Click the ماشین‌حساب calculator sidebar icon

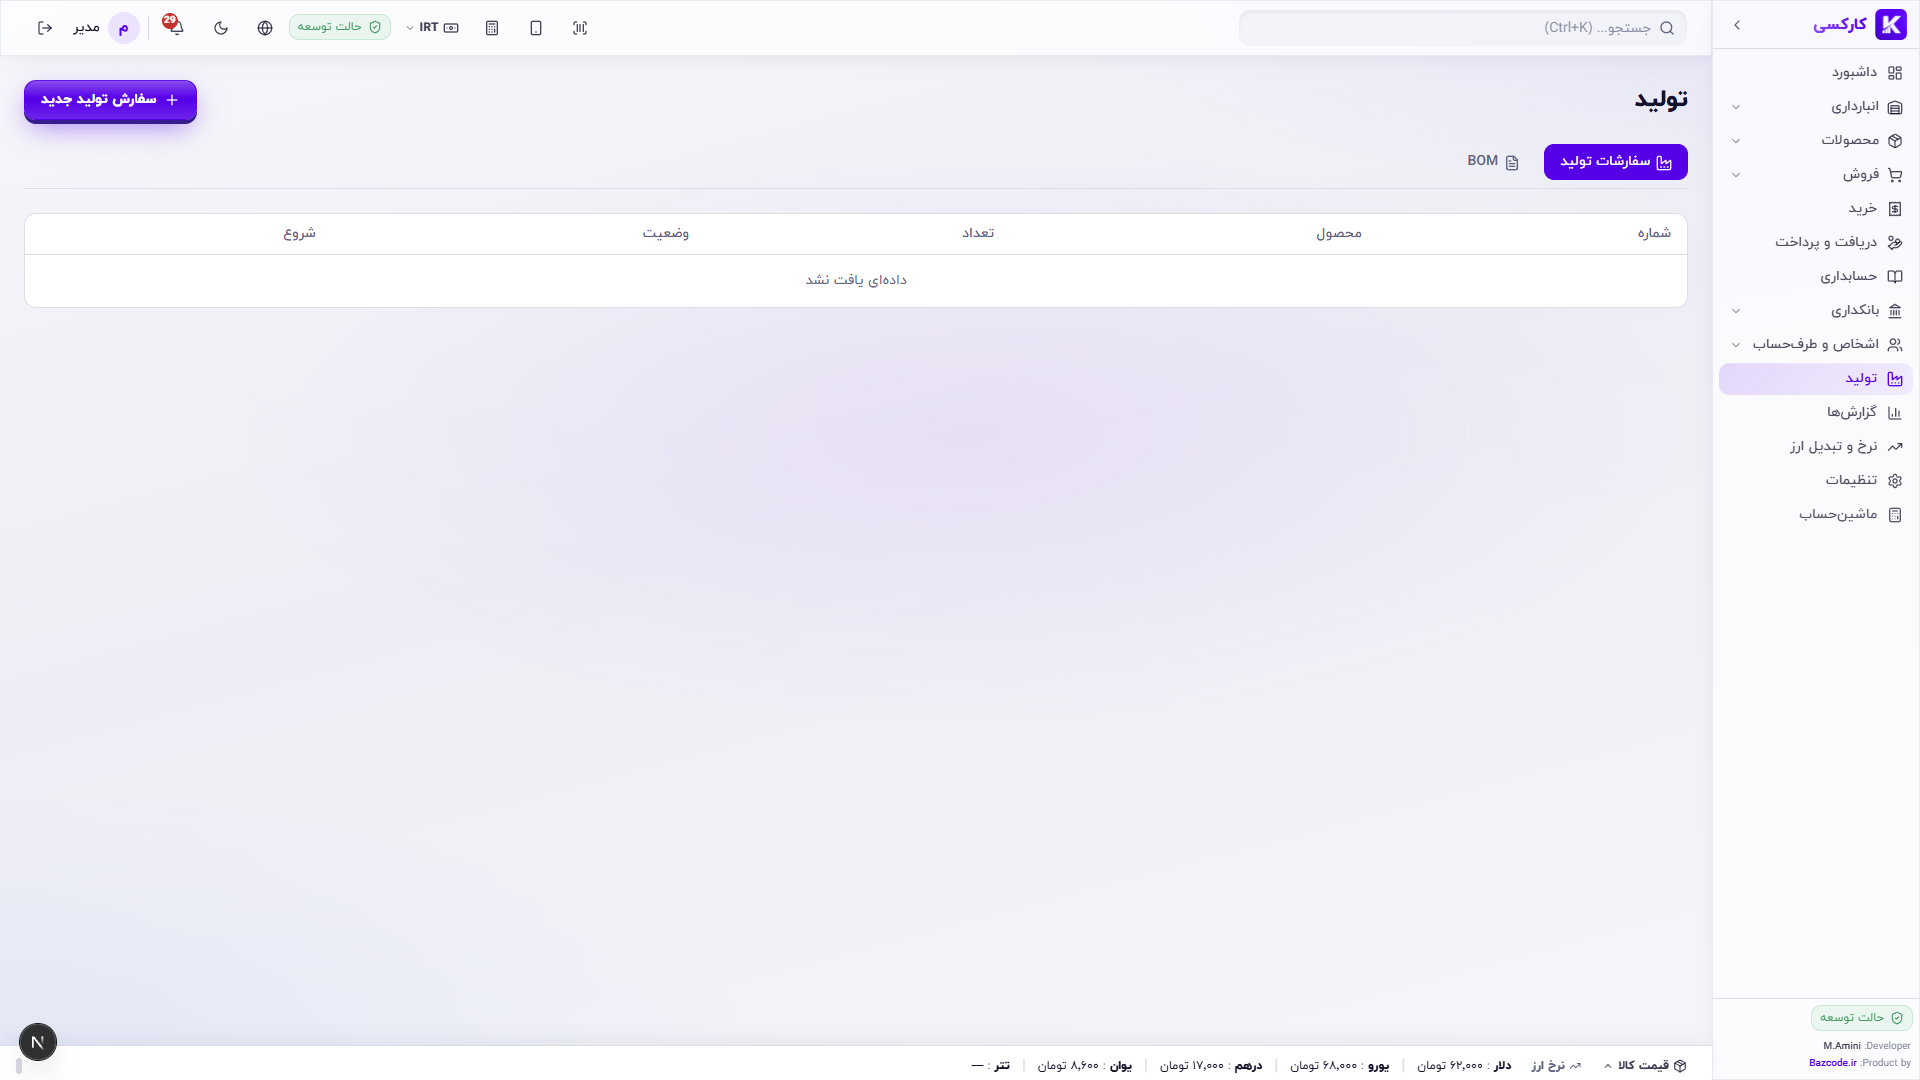click(x=1895, y=515)
